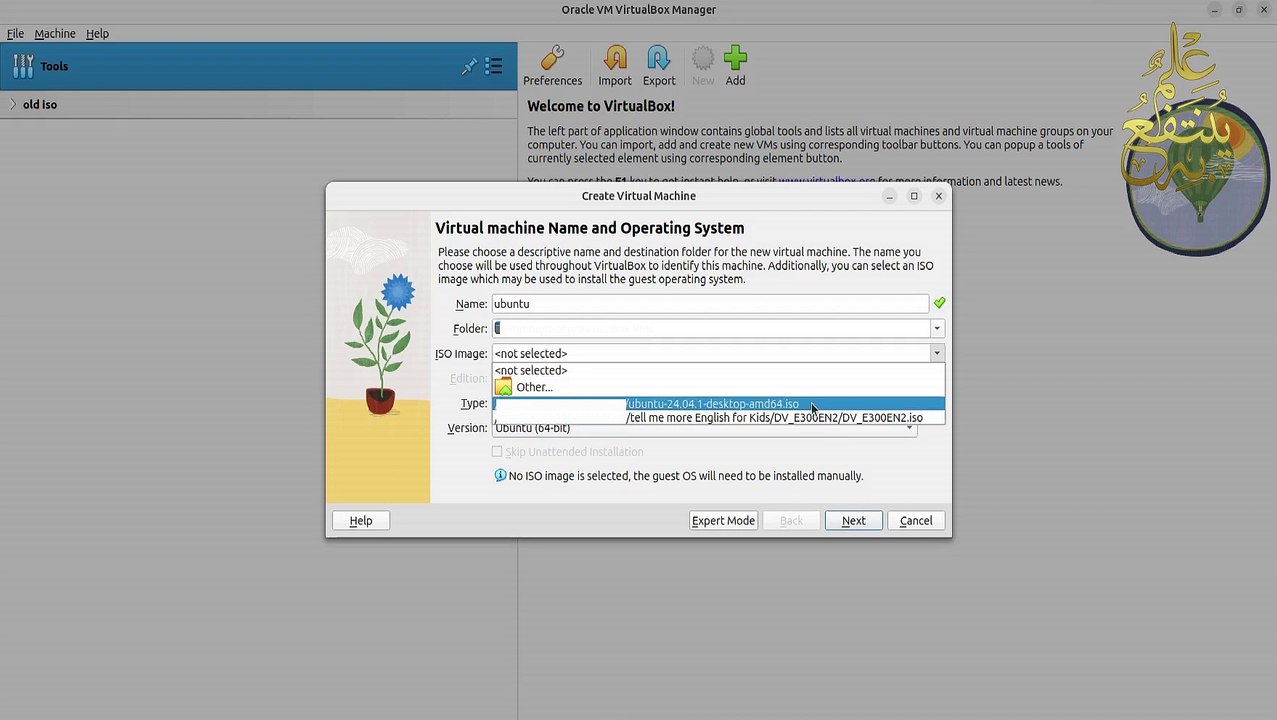This screenshot has height=720, width=1277.
Task: Click the Folder path field
Action: tap(710, 328)
